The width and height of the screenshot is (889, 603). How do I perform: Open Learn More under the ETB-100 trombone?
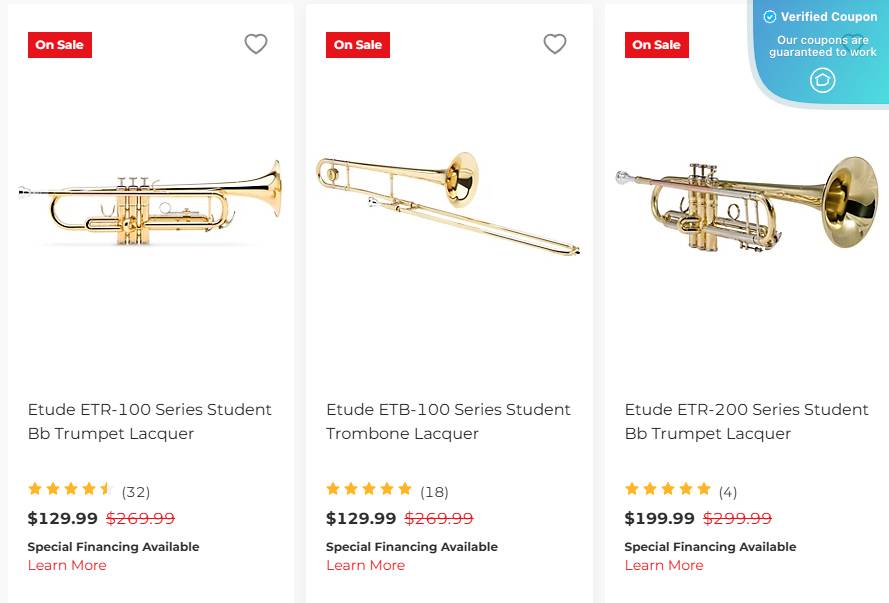click(x=365, y=565)
